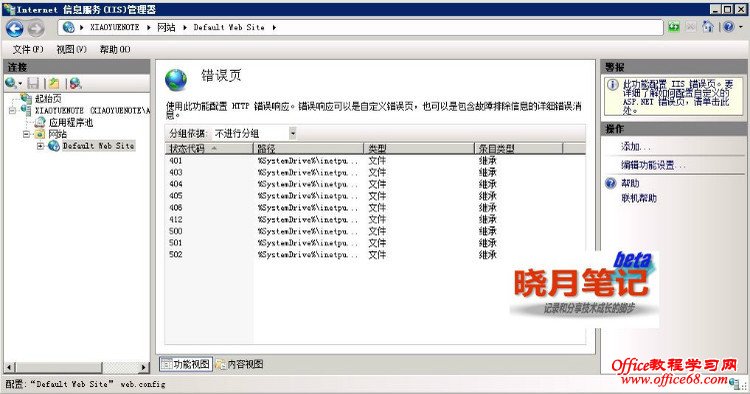Screen dimensions: 750x394
Task: Click the connect globe icon in Connections toolbar
Action: pos(11,84)
